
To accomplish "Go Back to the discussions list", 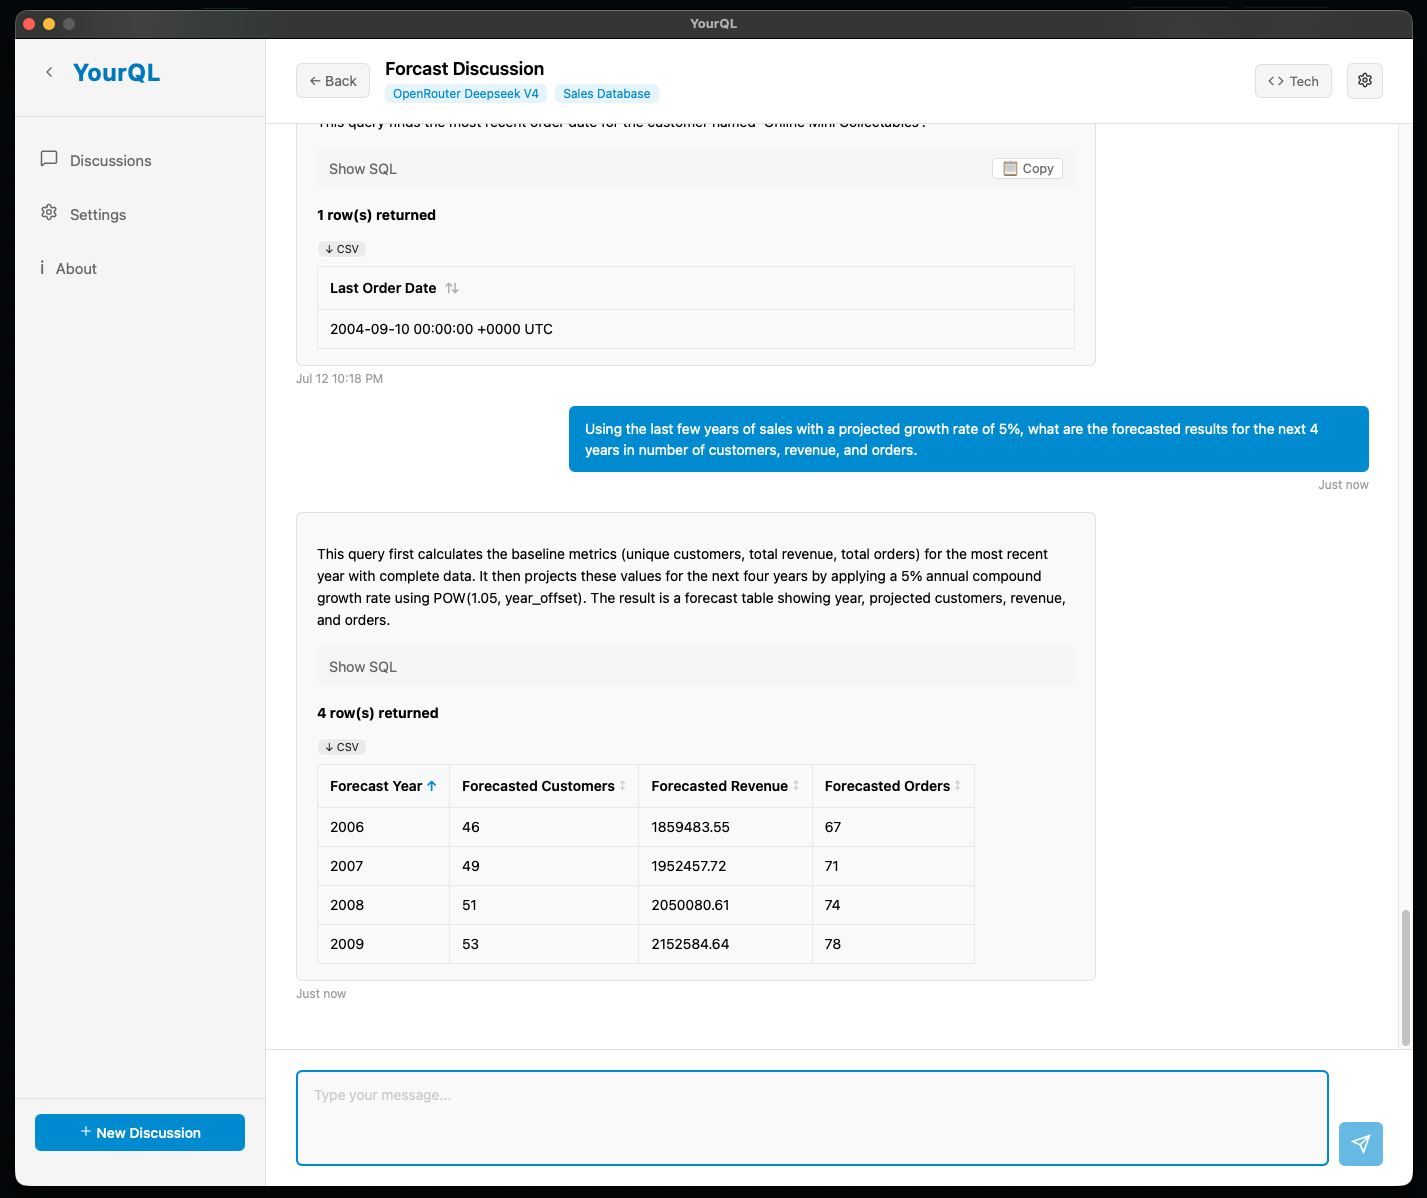I will click(x=333, y=81).
